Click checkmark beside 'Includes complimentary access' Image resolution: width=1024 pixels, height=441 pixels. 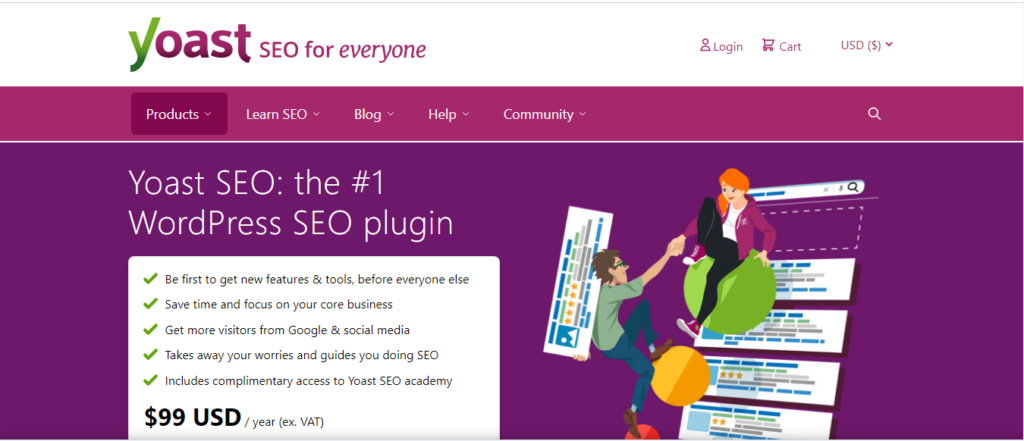tap(150, 380)
